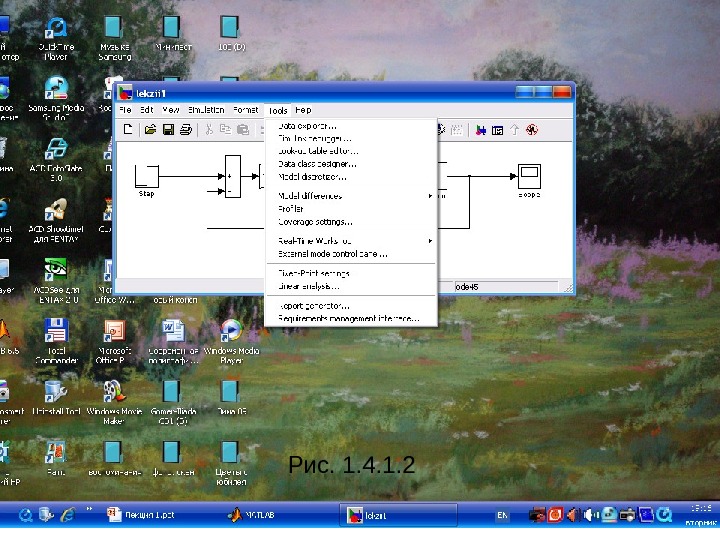The image size is (720, 540).
Task: Choose Look-up table editor... entry
Action: coord(351,151)
